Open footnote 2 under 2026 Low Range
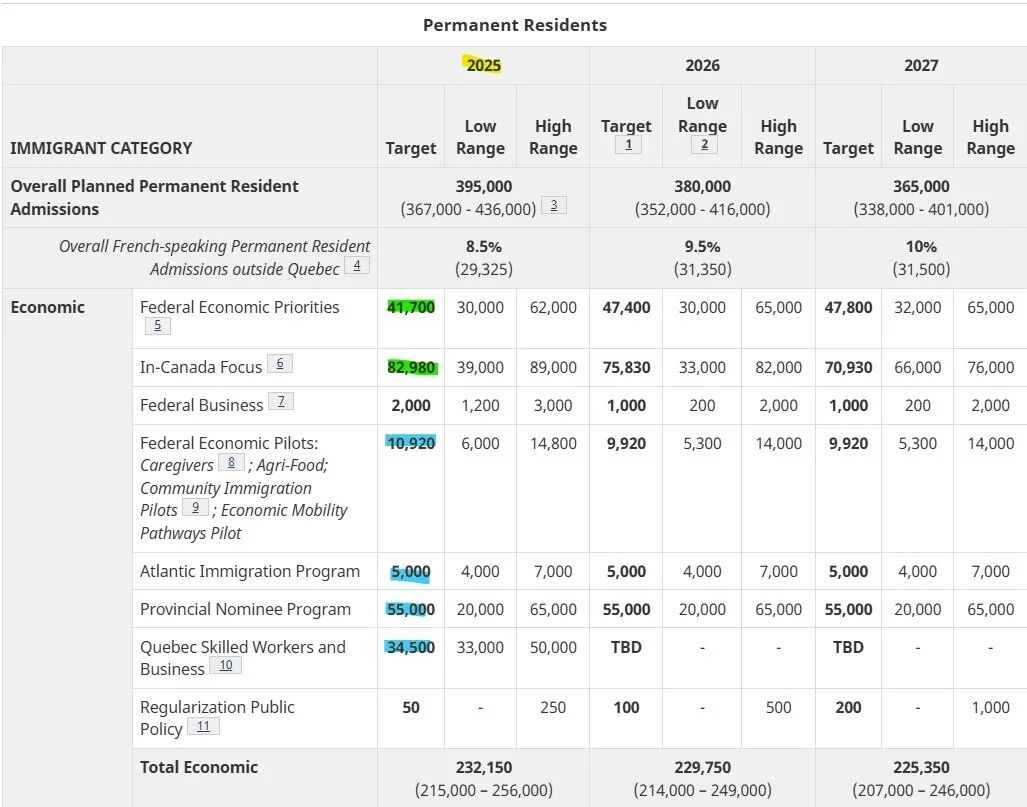The width and height of the screenshot is (1027, 807). [703, 144]
